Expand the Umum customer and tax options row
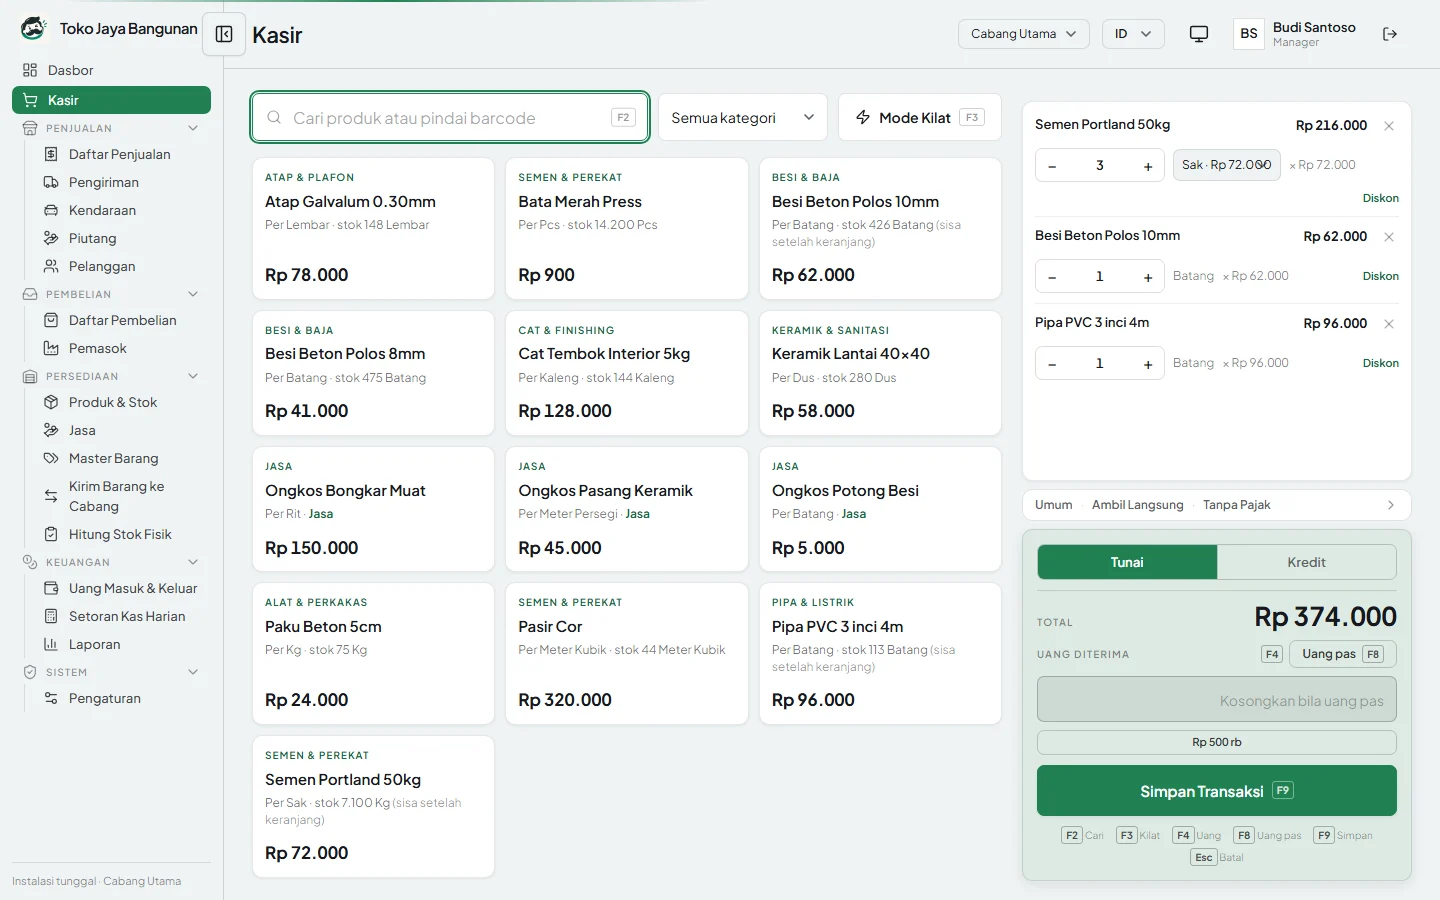Viewport: 1440px width, 900px height. [x=1217, y=505]
